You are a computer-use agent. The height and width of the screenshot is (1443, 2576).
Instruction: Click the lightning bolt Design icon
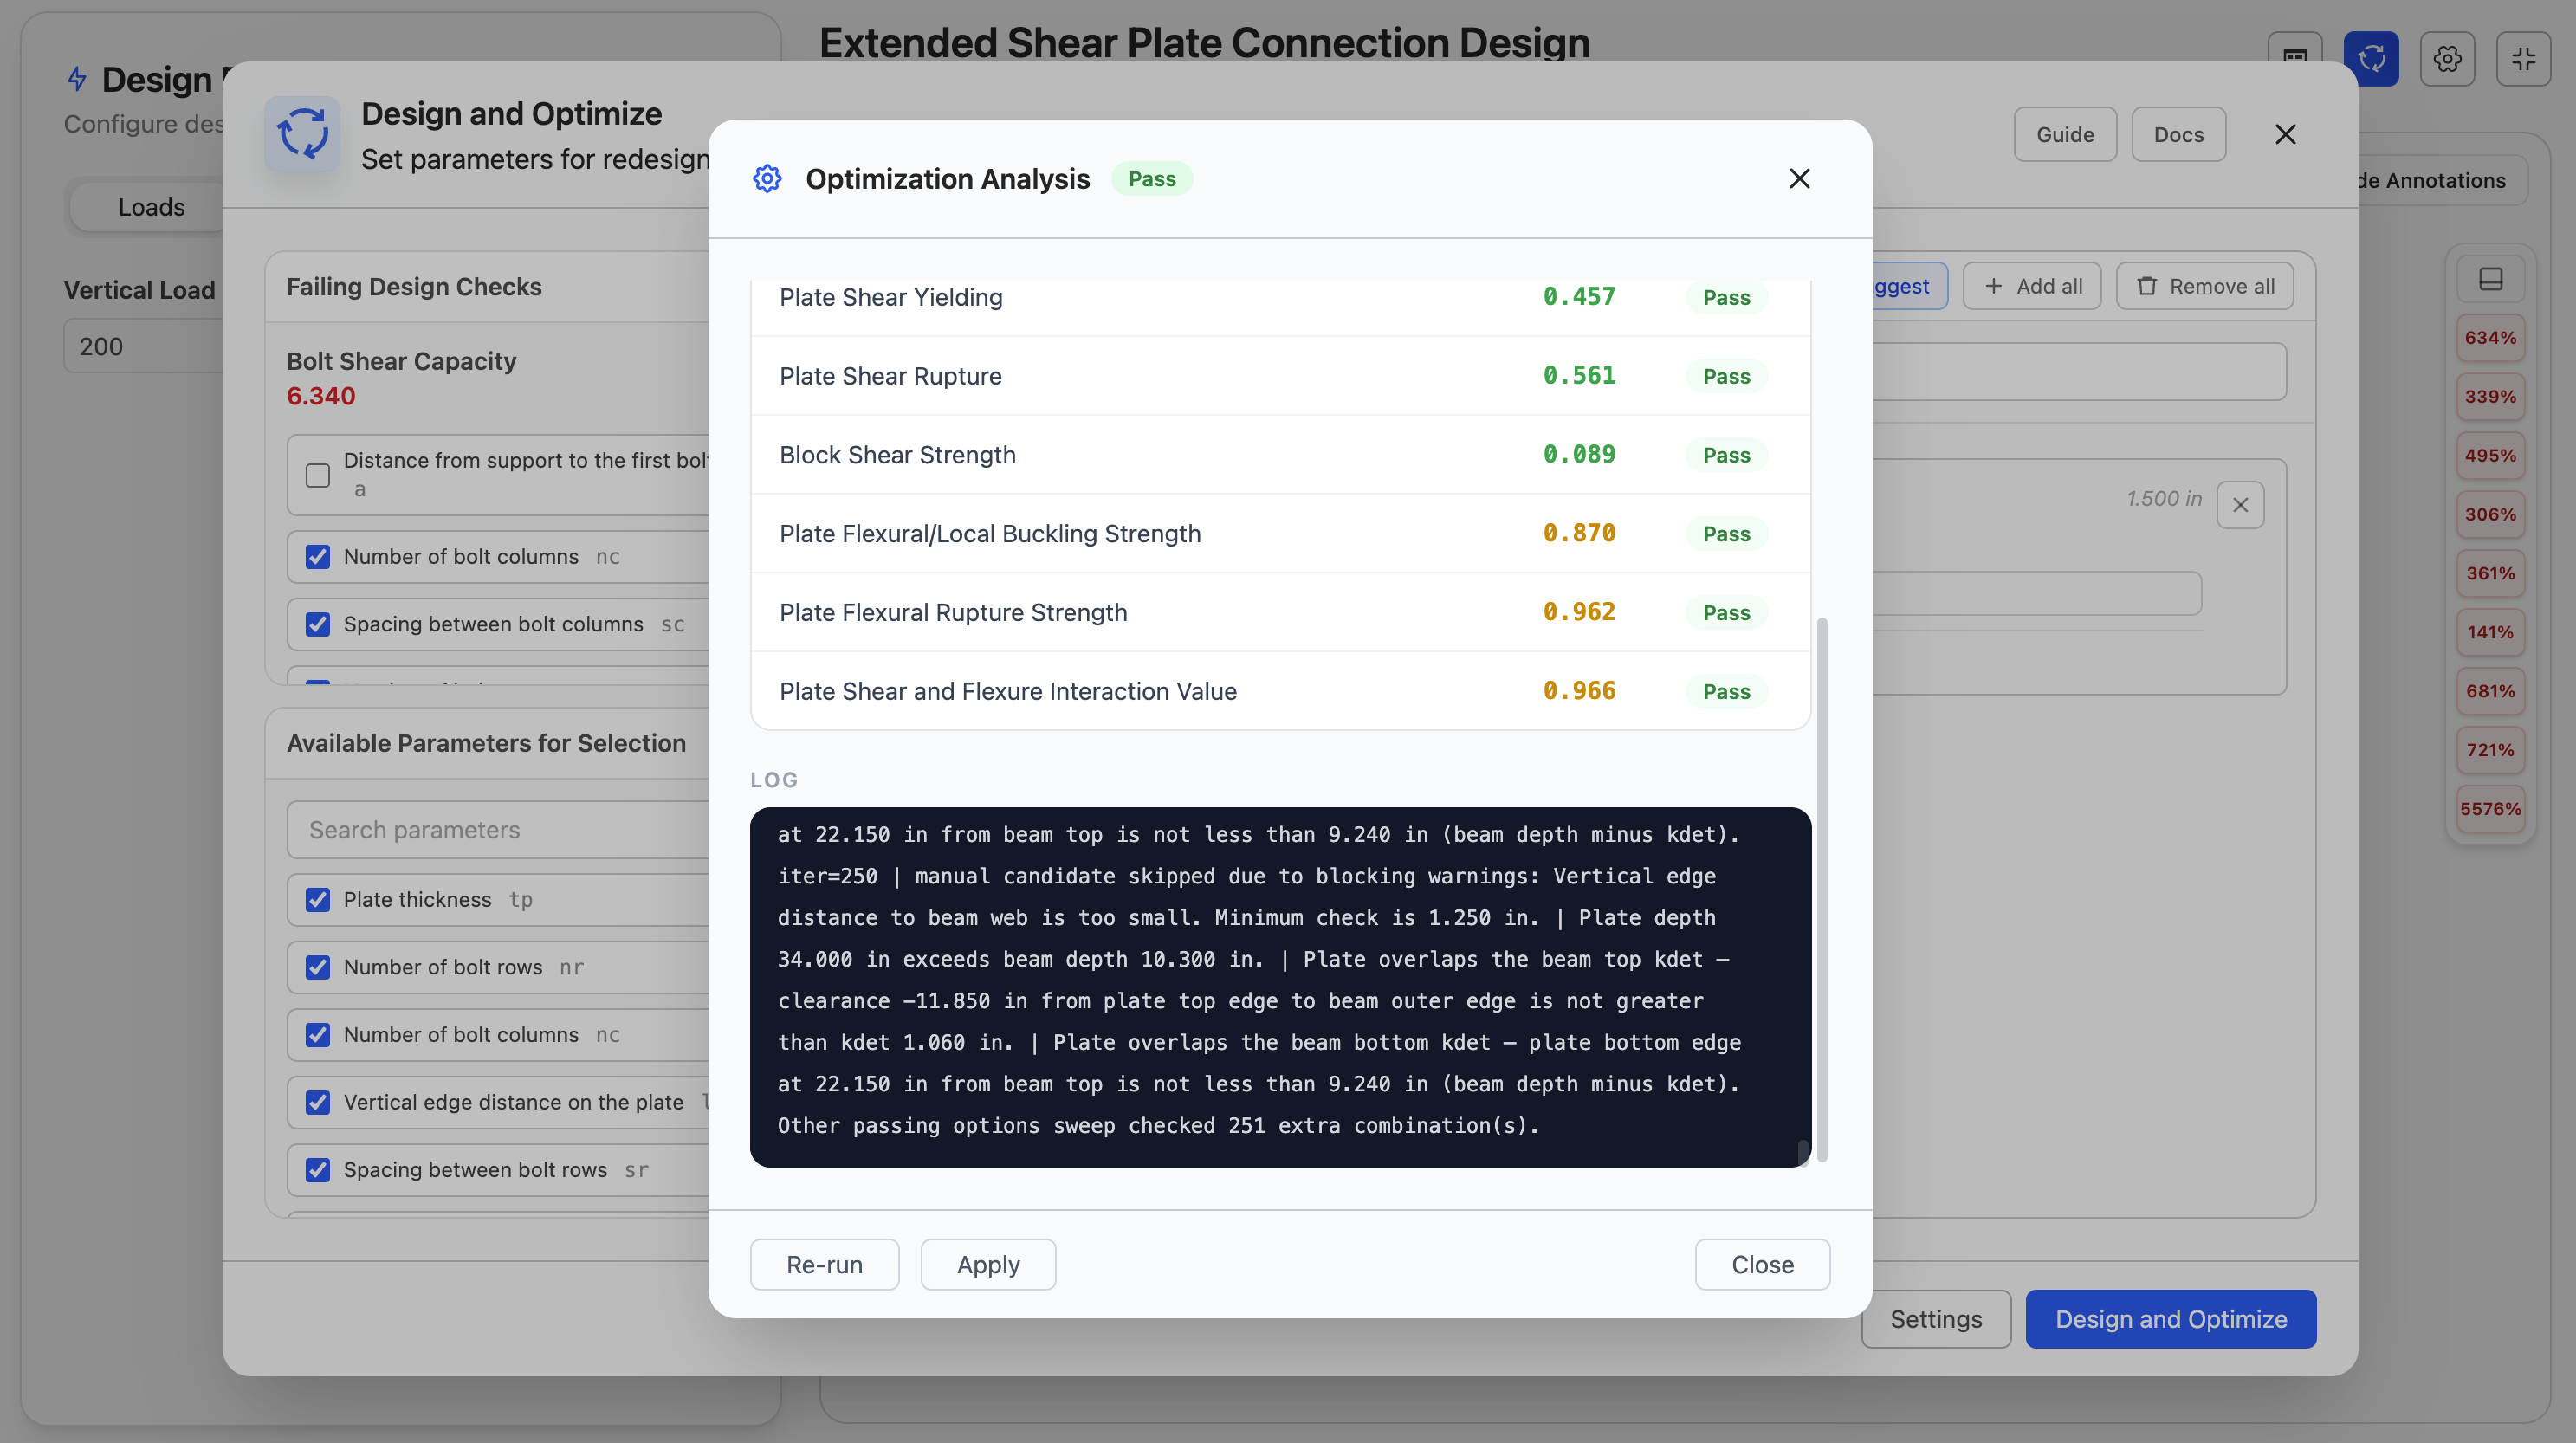point(77,79)
